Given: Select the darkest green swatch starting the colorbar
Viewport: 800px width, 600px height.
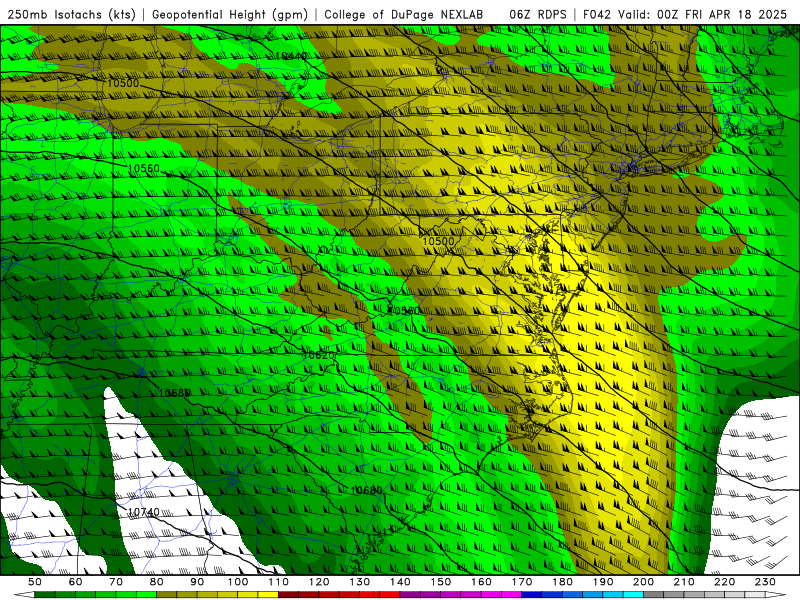Looking at the screenshot, I should (45, 595).
